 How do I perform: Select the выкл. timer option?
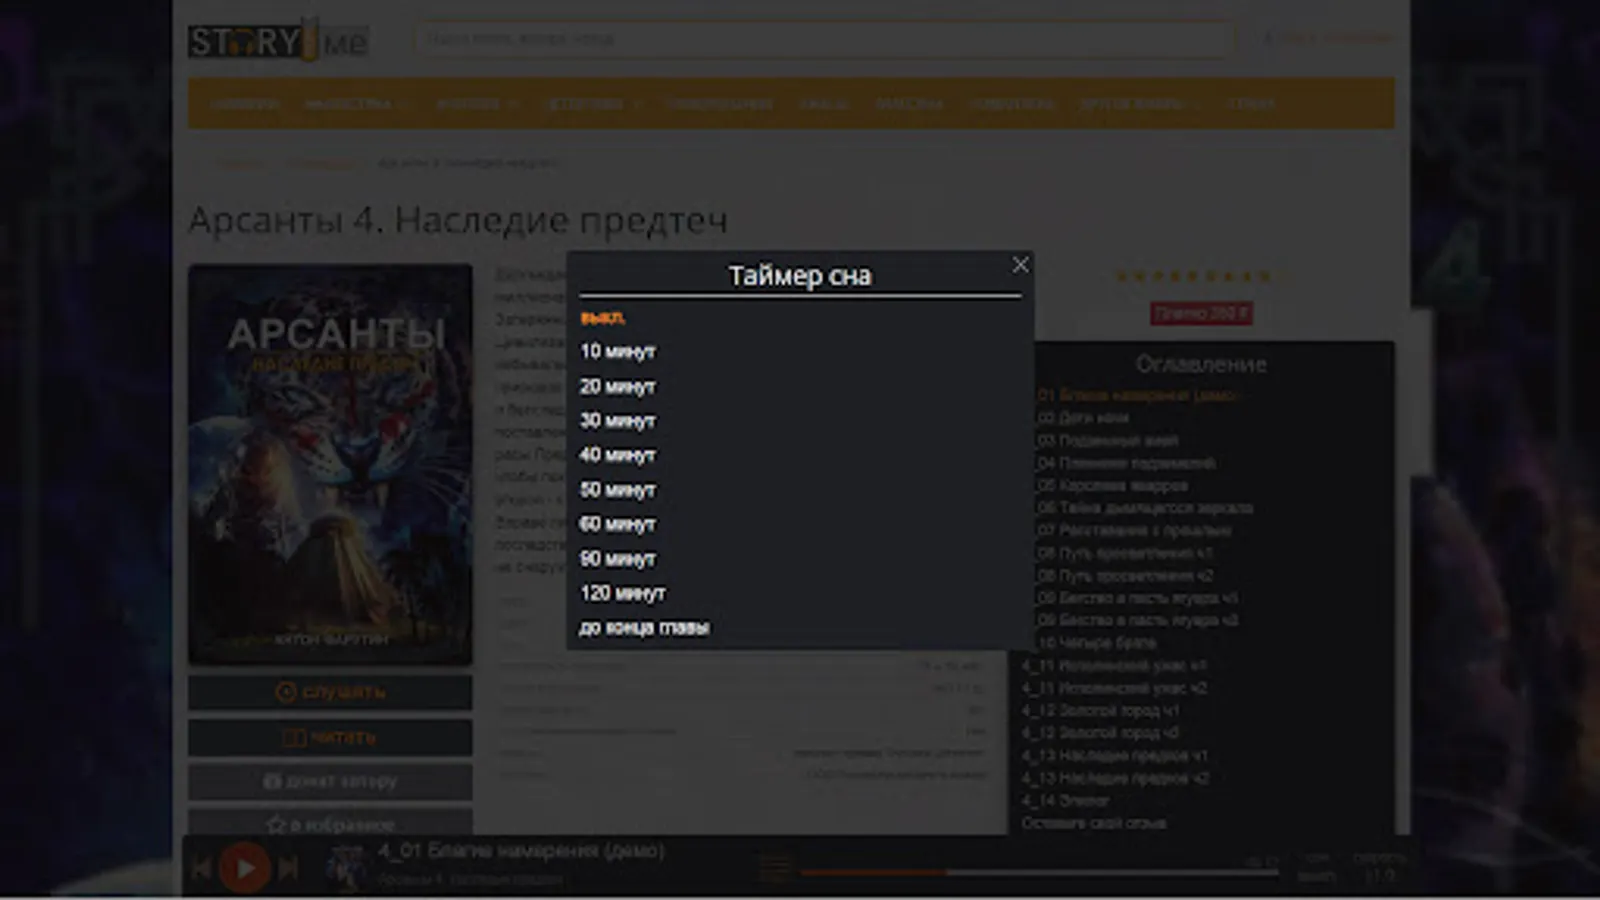click(x=602, y=318)
